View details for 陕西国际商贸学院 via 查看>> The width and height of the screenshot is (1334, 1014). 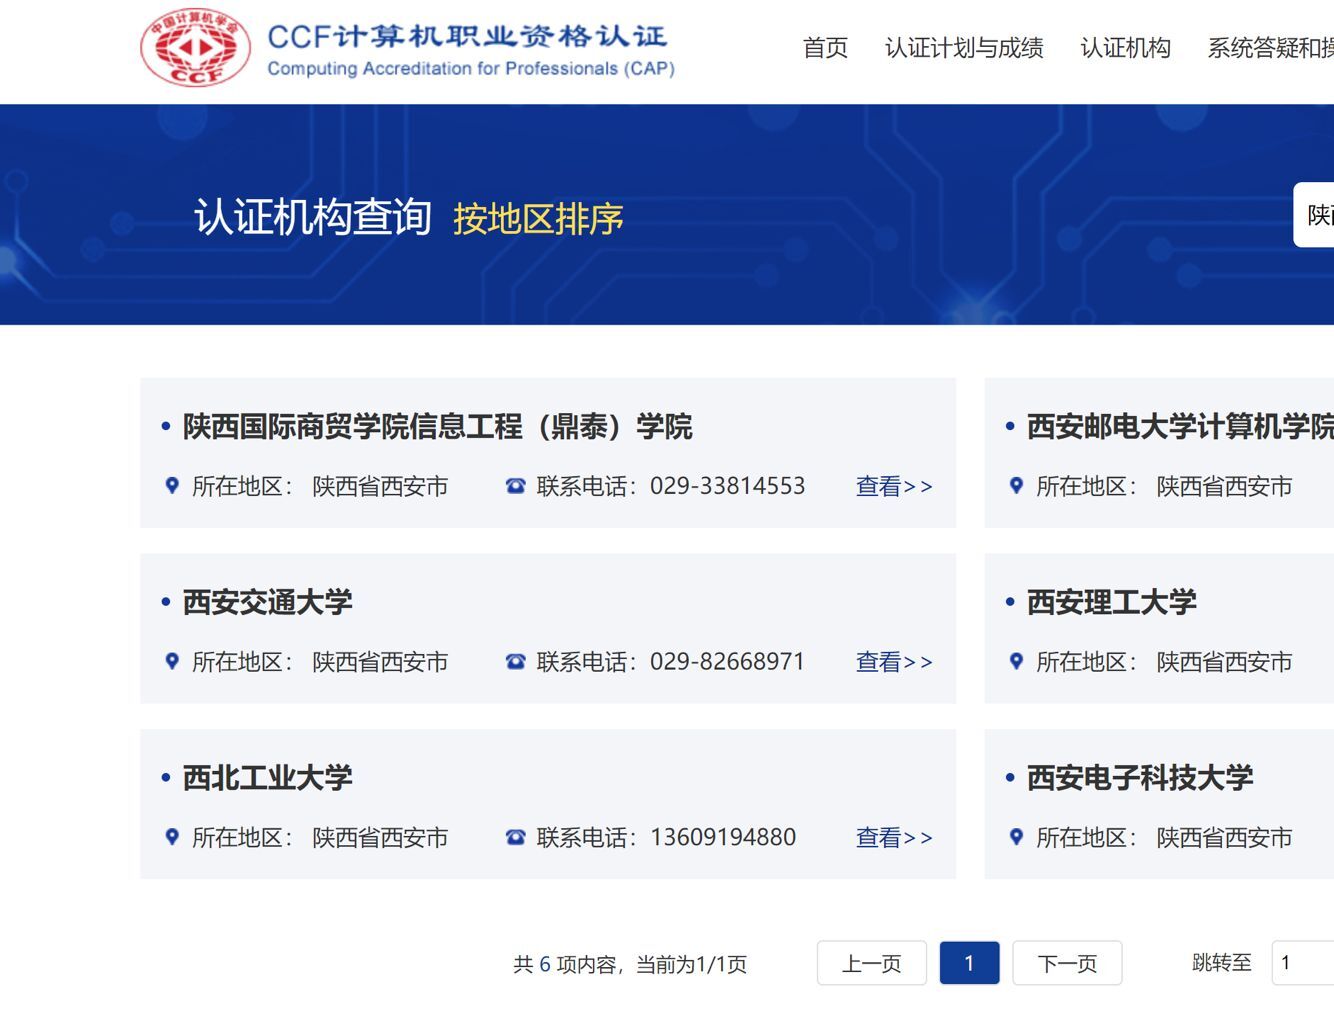pyautogui.click(x=894, y=486)
